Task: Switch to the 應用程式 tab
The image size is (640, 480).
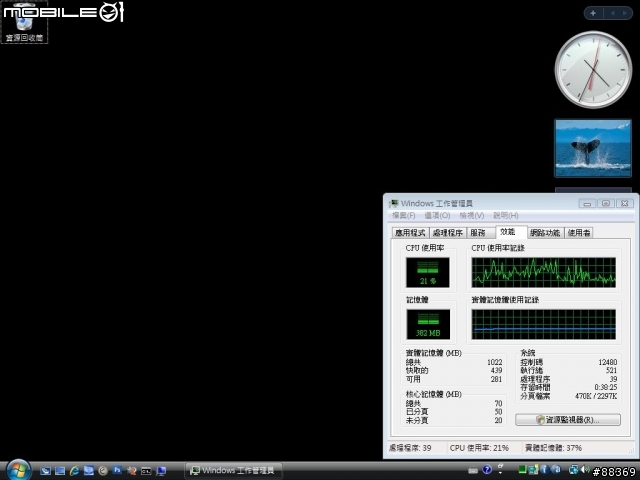Action: (x=410, y=233)
